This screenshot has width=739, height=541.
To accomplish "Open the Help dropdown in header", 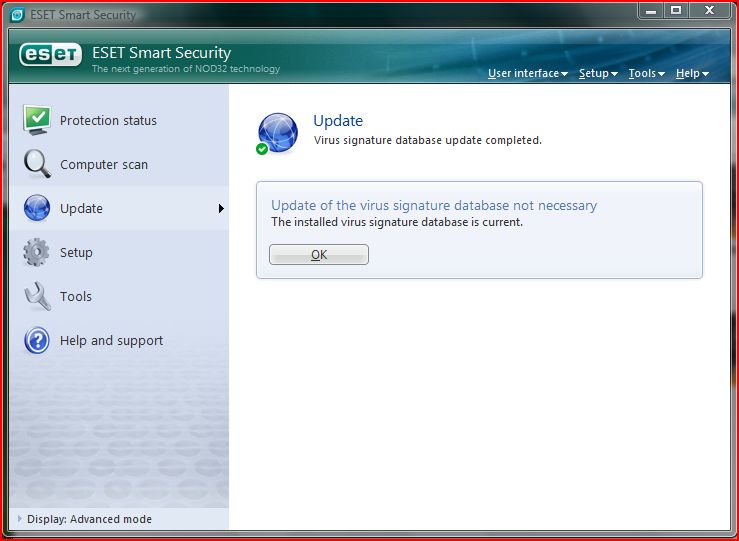I will 692,74.
